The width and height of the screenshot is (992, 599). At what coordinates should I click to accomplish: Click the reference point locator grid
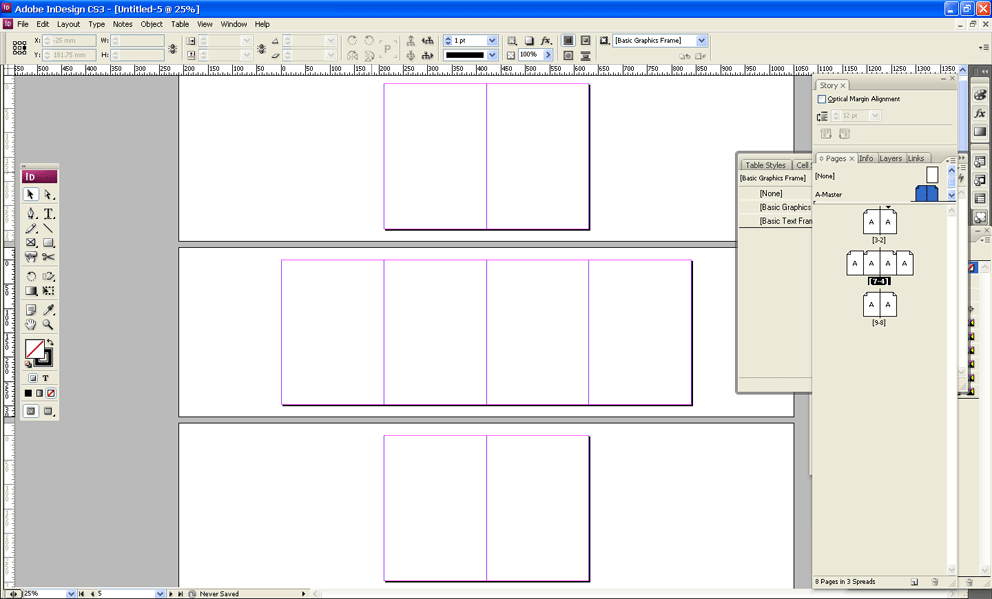coord(20,47)
